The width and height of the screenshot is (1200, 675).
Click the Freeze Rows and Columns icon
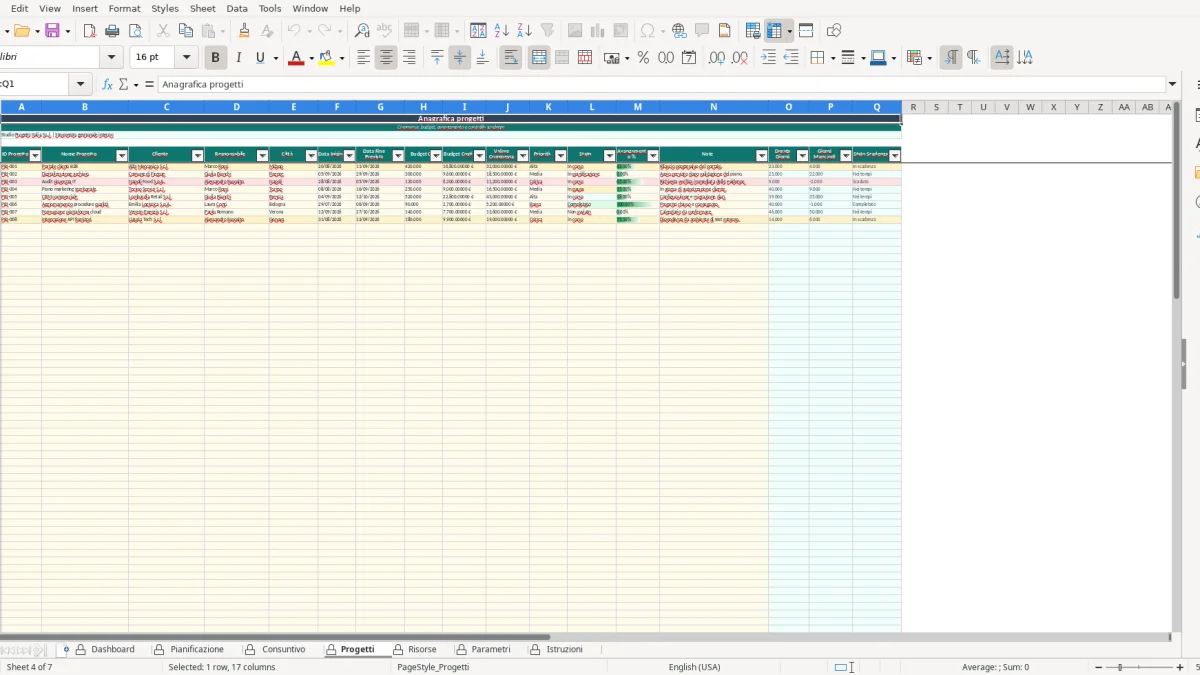[x=775, y=31]
